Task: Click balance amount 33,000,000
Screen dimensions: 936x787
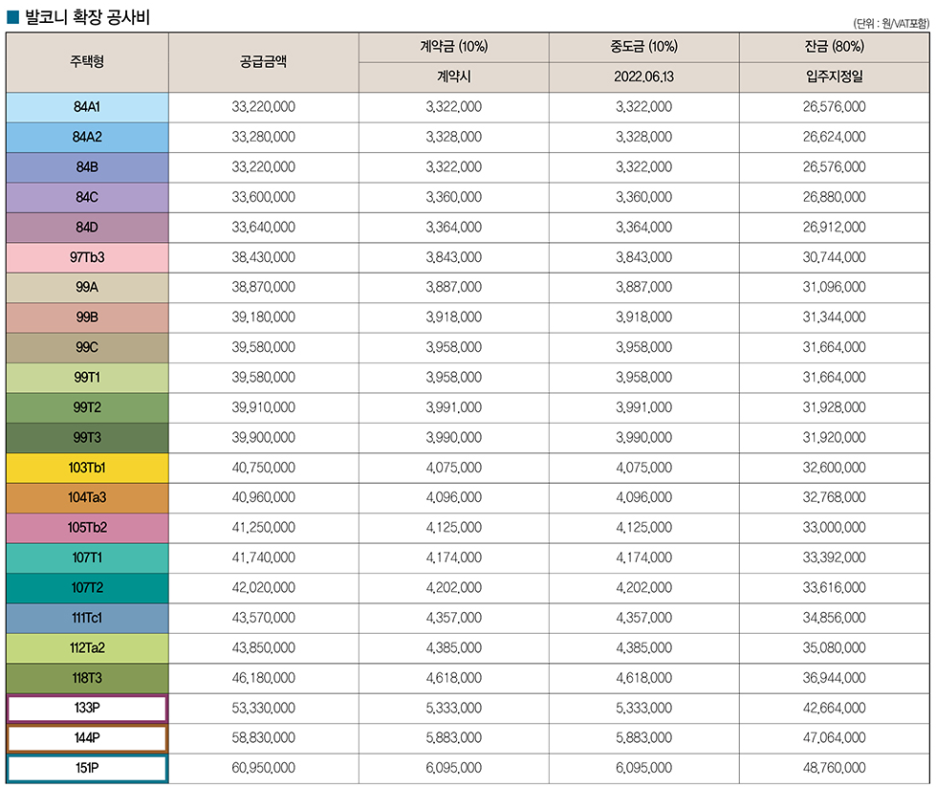Action: click(x=834, y=528)
